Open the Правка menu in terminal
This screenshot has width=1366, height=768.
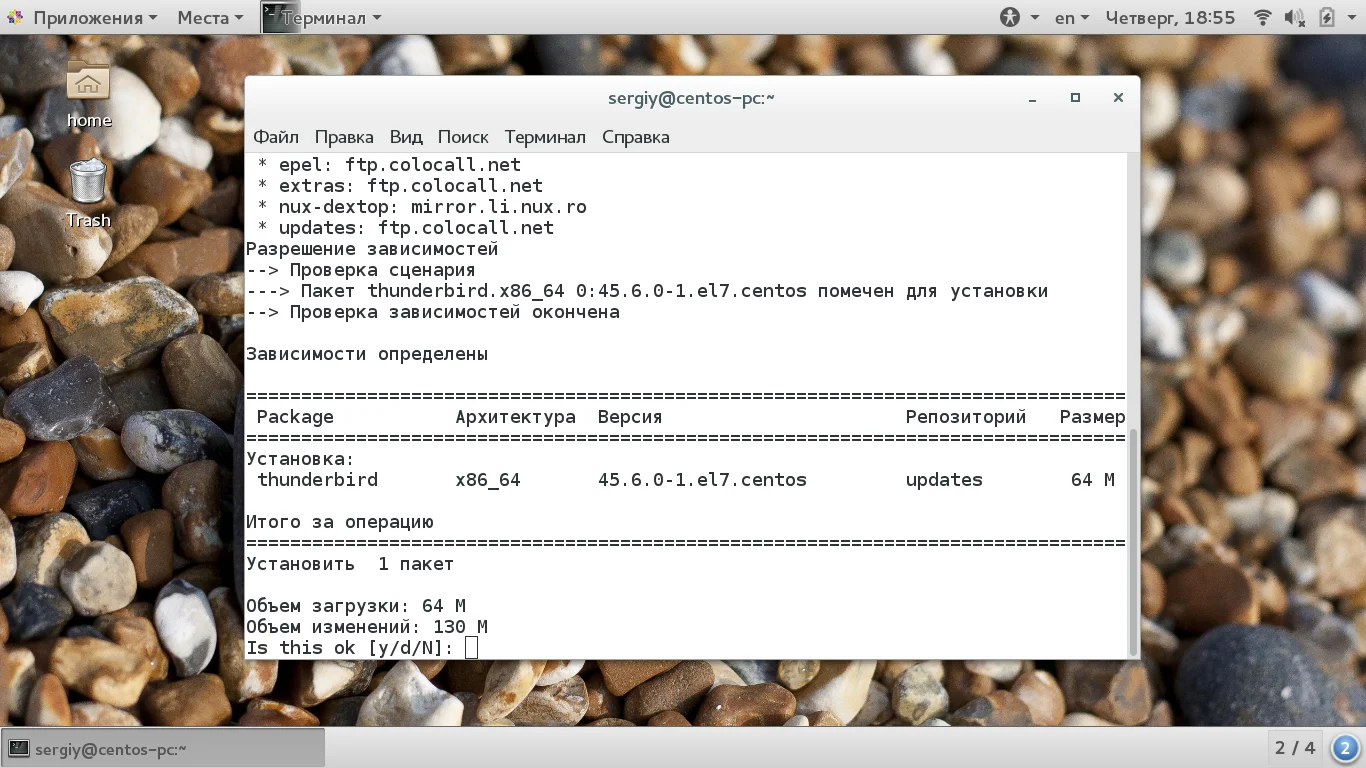[x=344, y=137]
